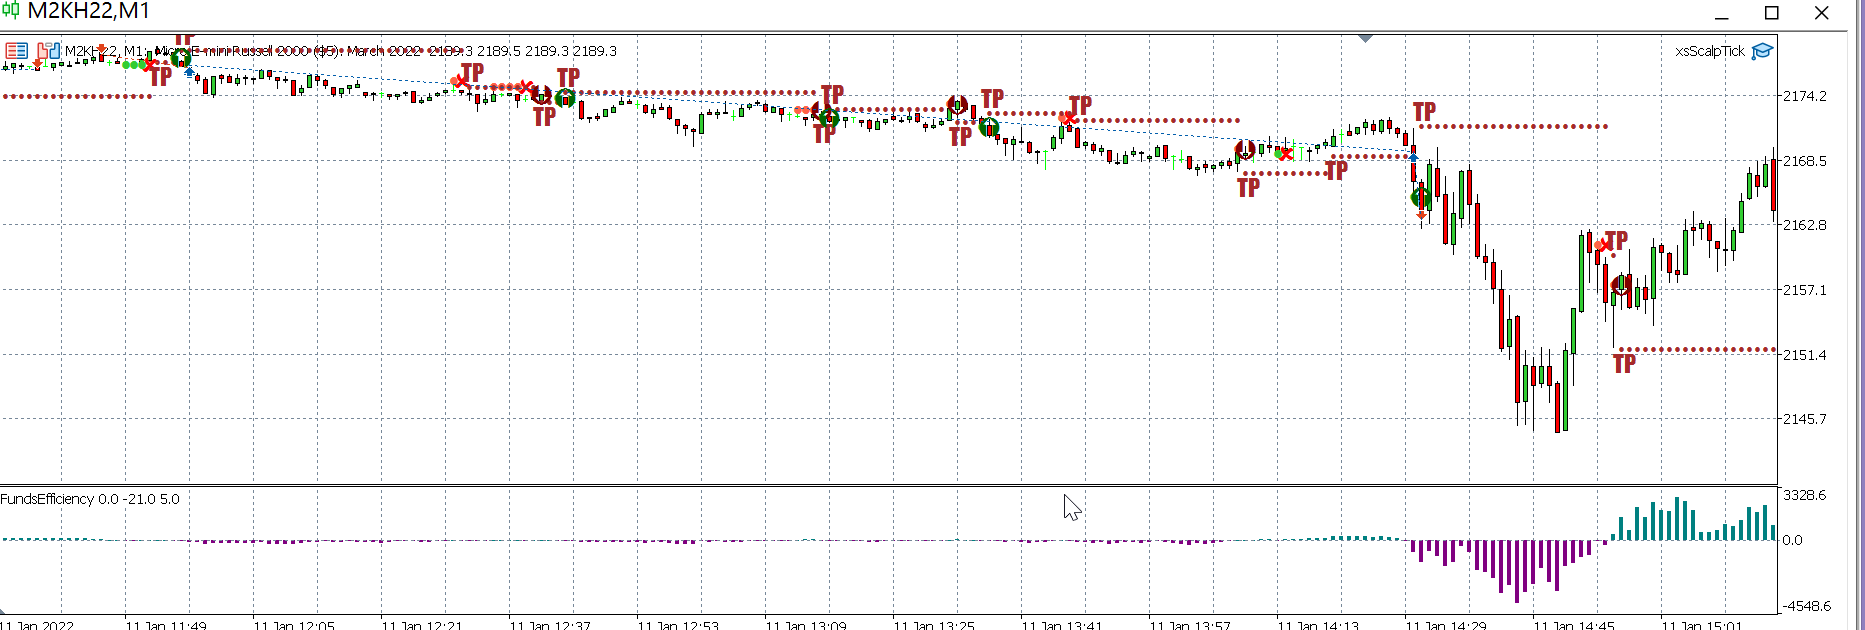Image resolution: width=1865 pixels, height=630 pixels.
Task: Click the 11 Jan 11:49 time label
Action: 166,625
